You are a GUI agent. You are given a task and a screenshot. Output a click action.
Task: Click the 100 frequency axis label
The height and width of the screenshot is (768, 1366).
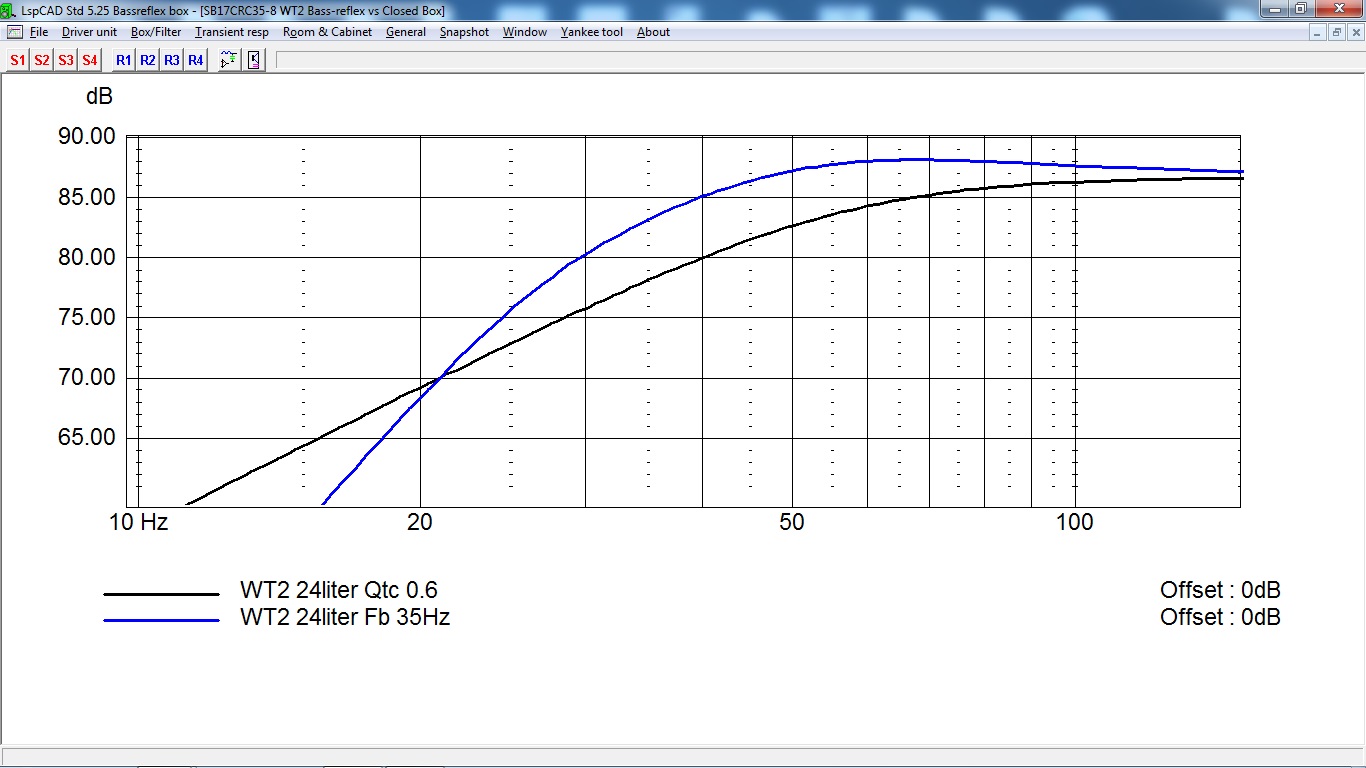point(1075,522)
